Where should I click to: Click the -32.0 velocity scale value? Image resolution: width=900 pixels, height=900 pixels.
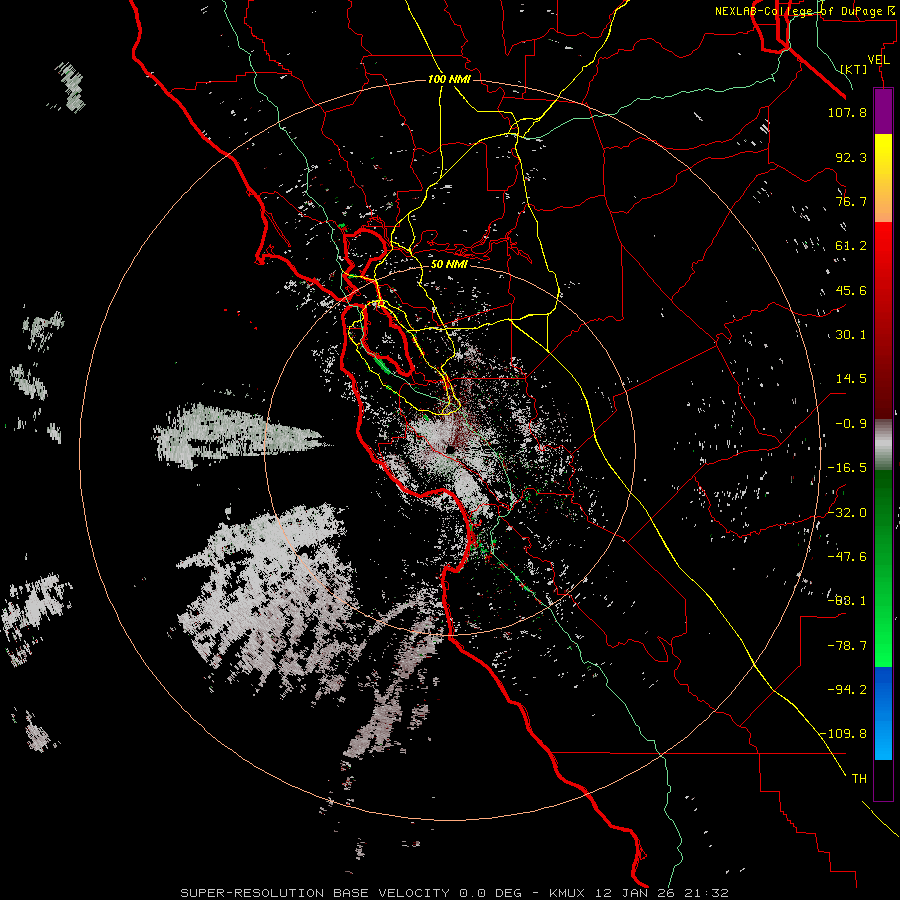click(847, 512)
